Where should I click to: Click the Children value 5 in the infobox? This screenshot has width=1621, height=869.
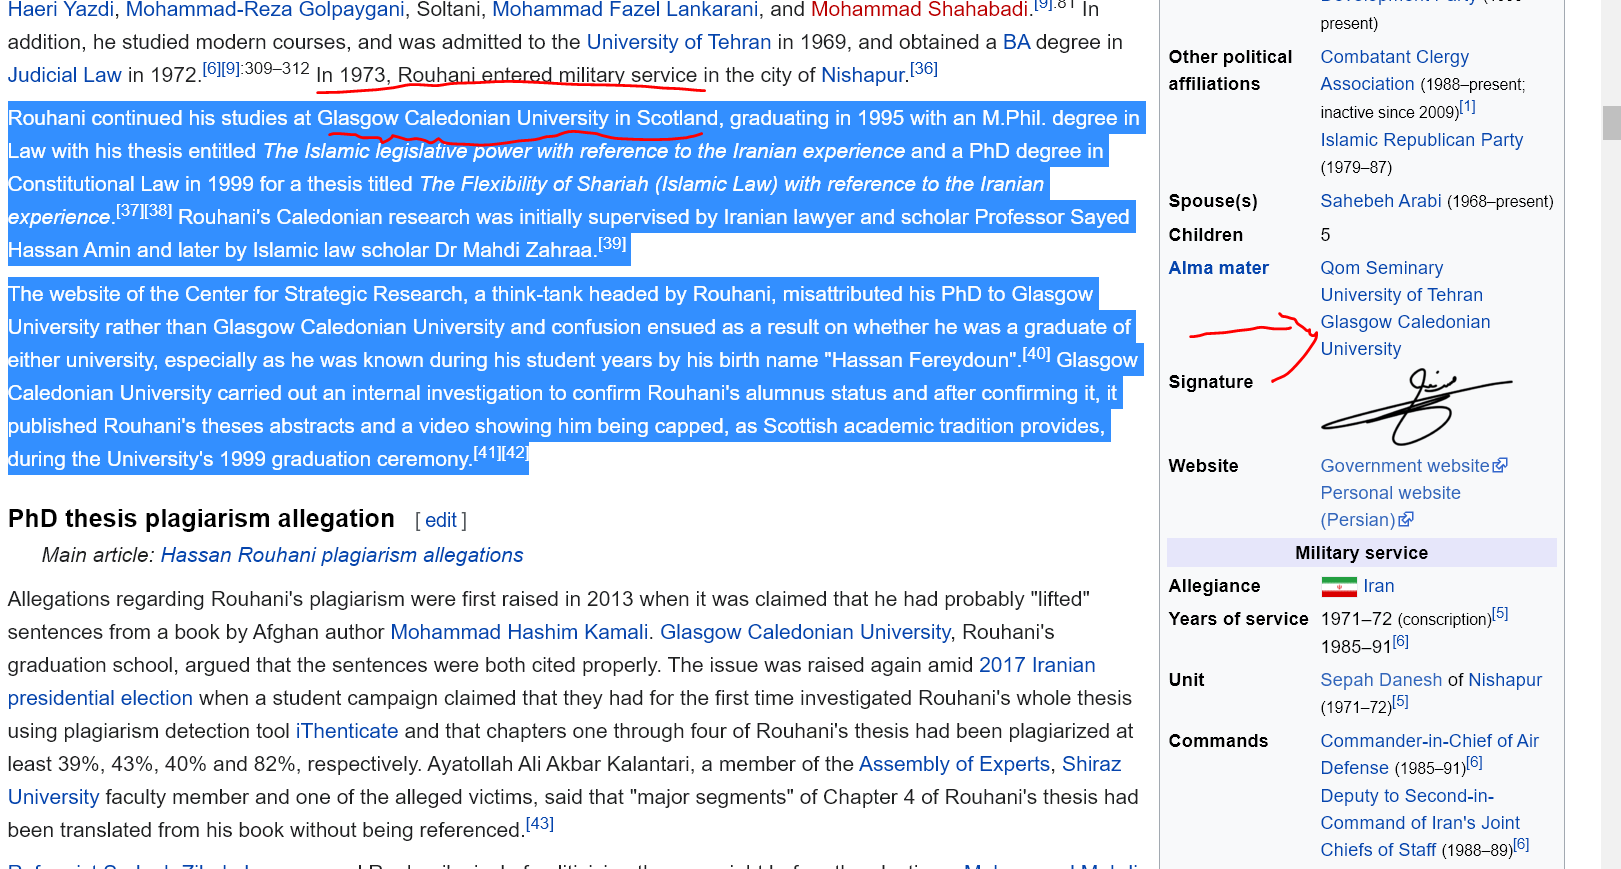tap(1325, 235)
